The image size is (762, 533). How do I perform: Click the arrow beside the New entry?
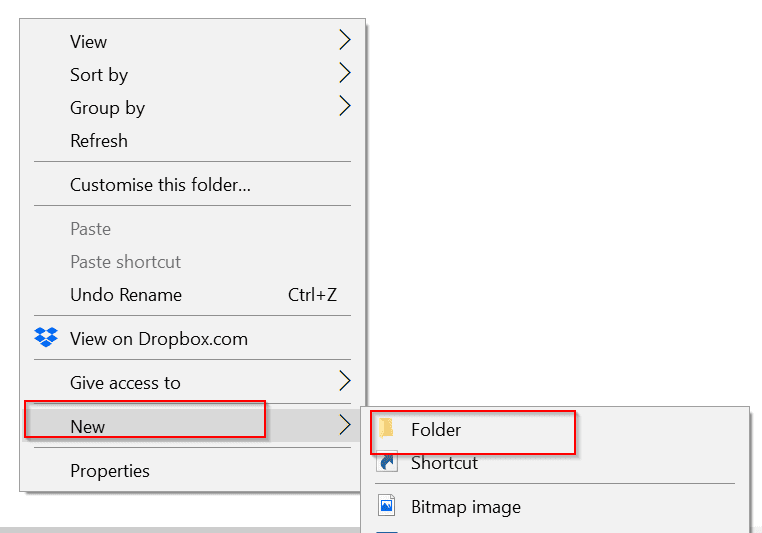pos(344,426)
